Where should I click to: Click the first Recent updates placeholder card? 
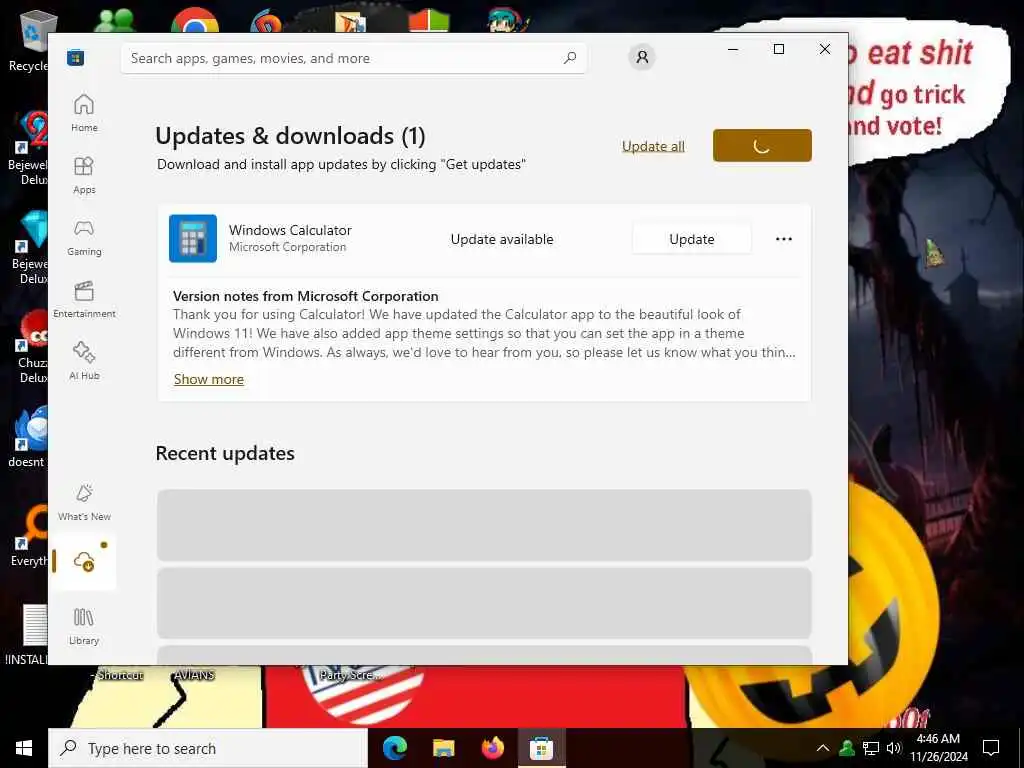pos(484,525)
